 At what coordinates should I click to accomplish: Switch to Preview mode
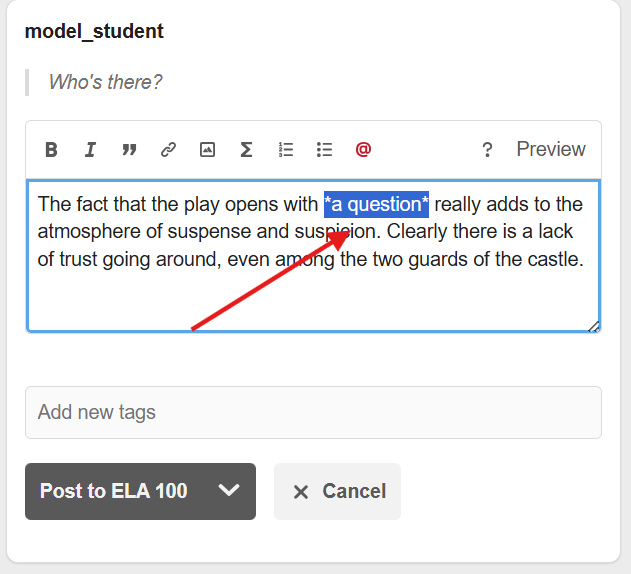click(x=550, y=149)
